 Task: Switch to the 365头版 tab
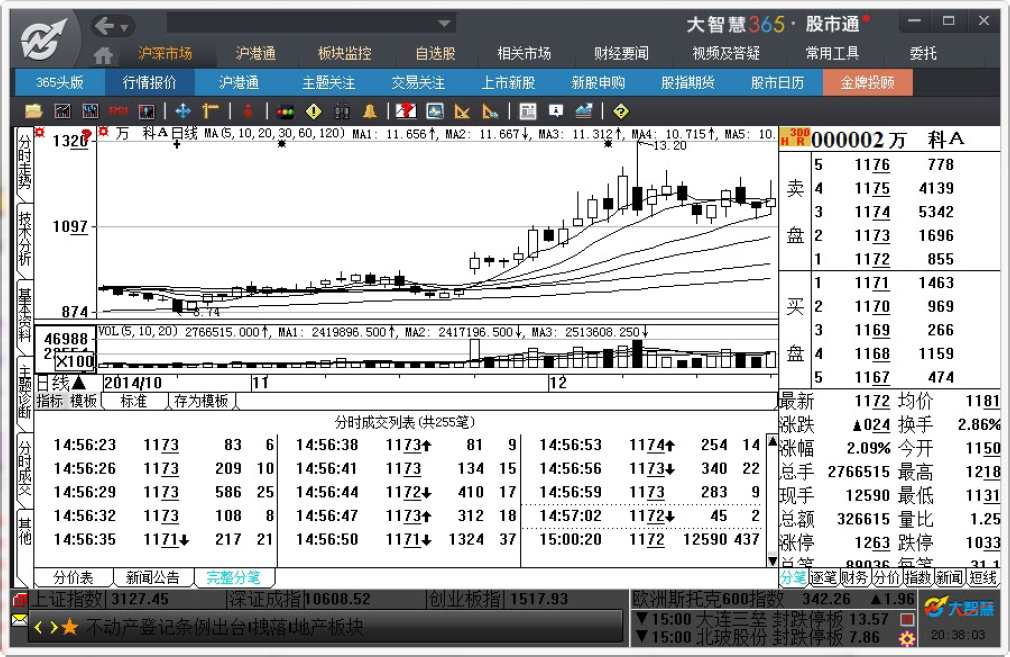pos(59,82)
